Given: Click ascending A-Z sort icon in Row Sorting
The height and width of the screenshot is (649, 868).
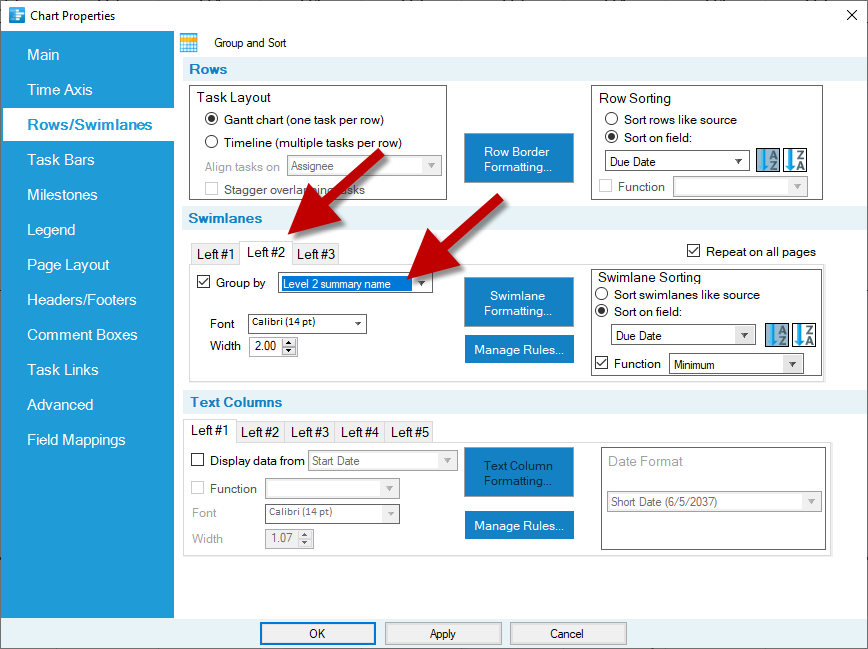Looking at the screenshot, I should click(x=768, y=161).
